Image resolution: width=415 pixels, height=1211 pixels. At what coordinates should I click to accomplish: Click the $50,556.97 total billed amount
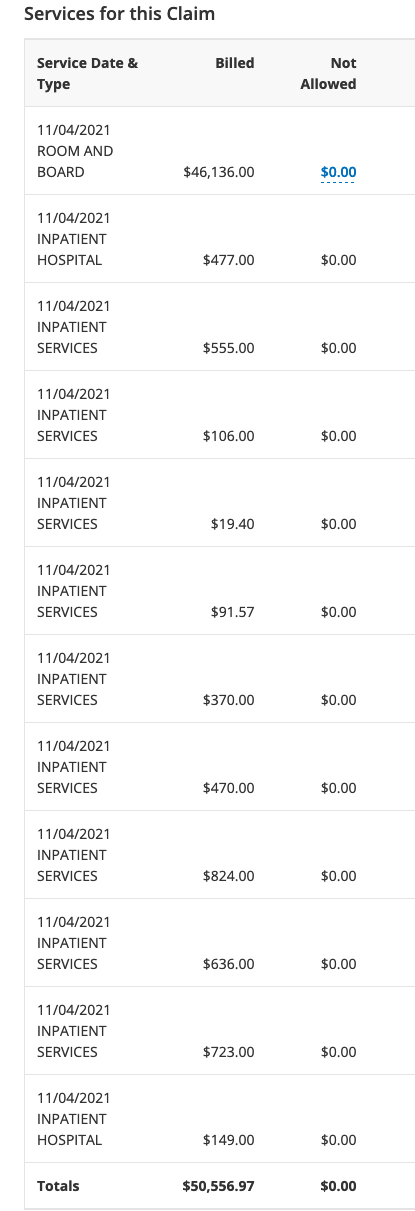tap(218, 1186)
